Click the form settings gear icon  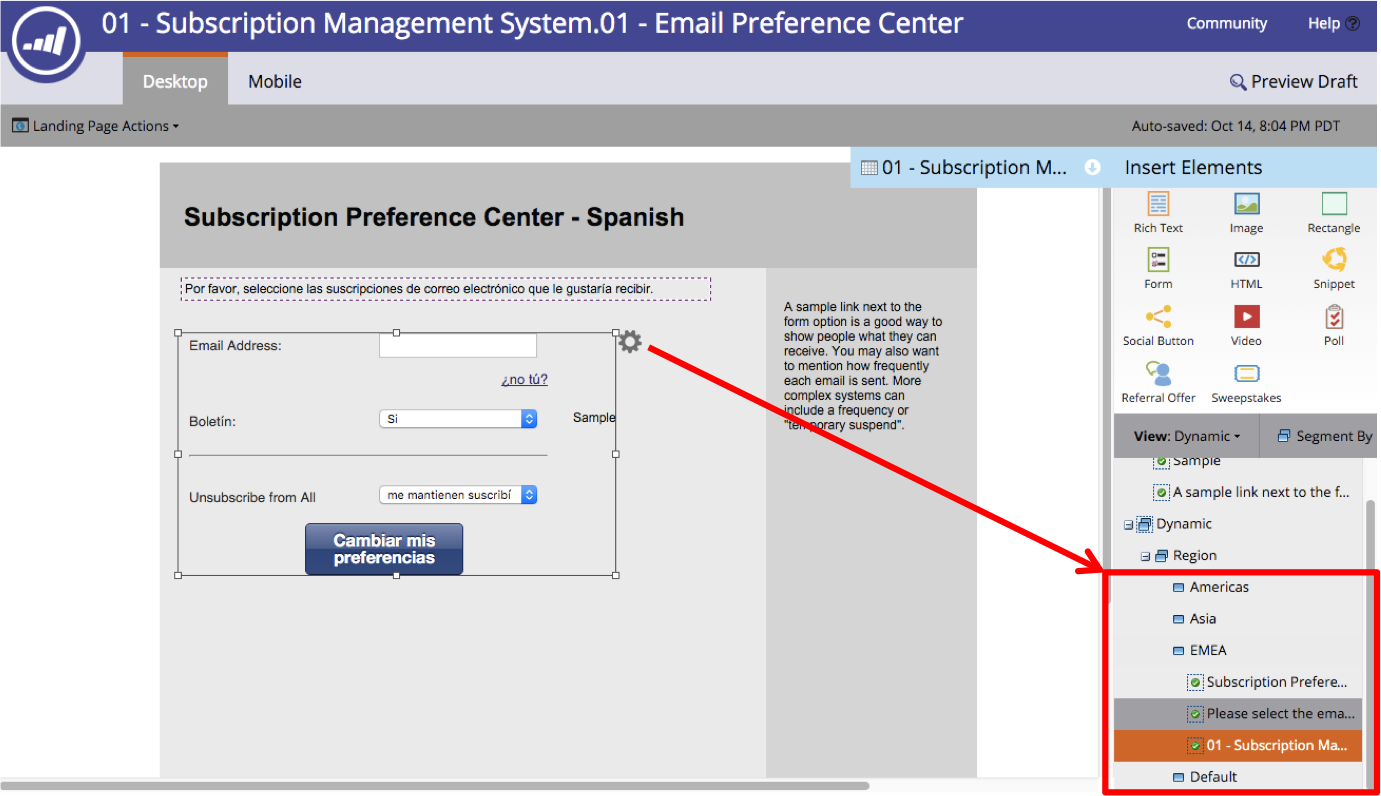click(x=629, y=342)
